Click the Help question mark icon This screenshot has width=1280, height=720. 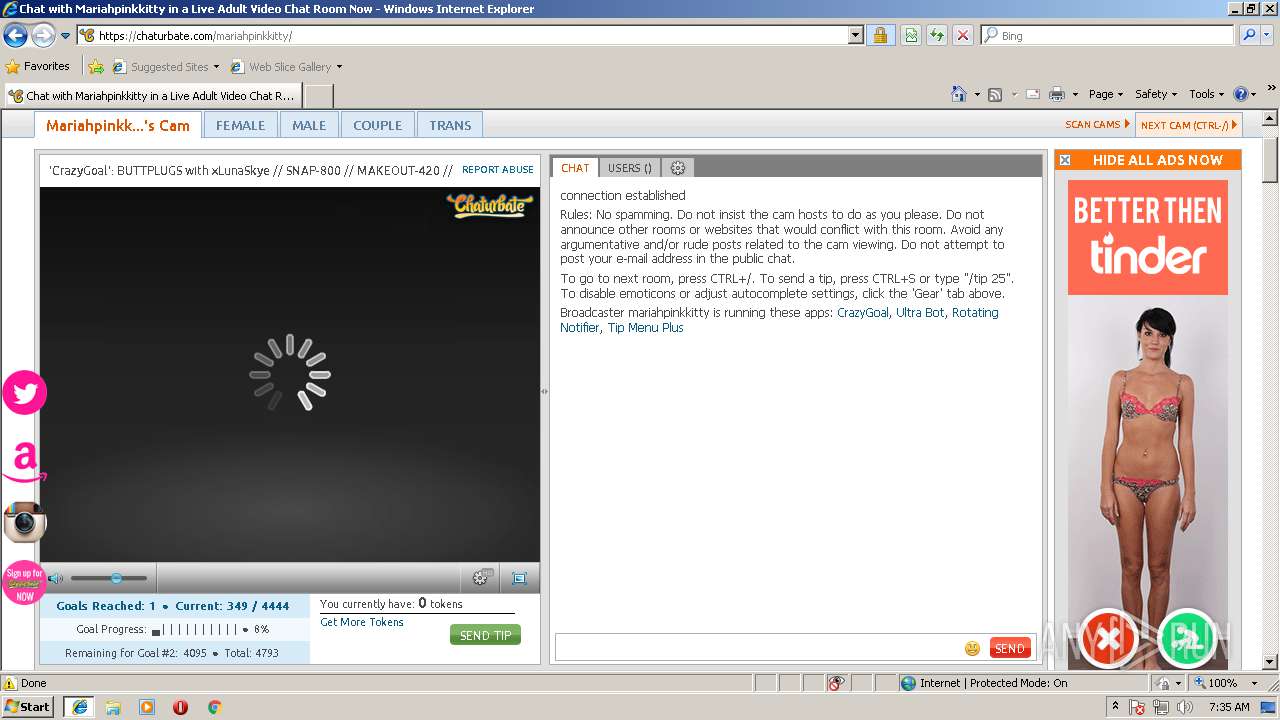(1241, 94)
